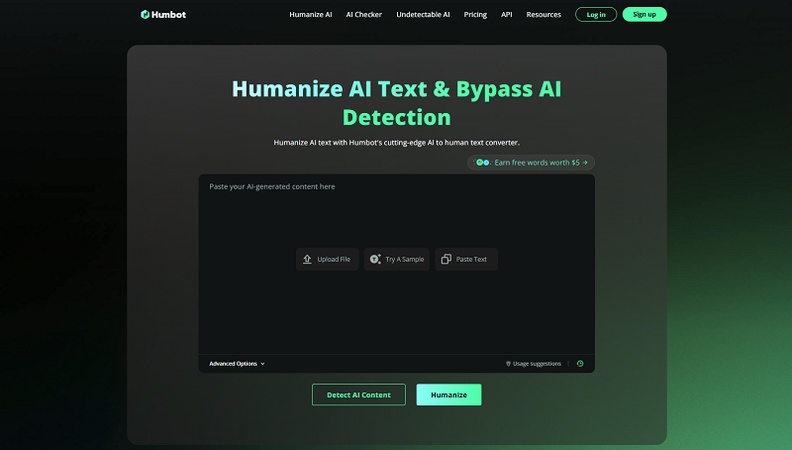The width and height of the screenshot is (792, 450).
Task: Go to Undetectable AI page
Action: tap(423, 15)
